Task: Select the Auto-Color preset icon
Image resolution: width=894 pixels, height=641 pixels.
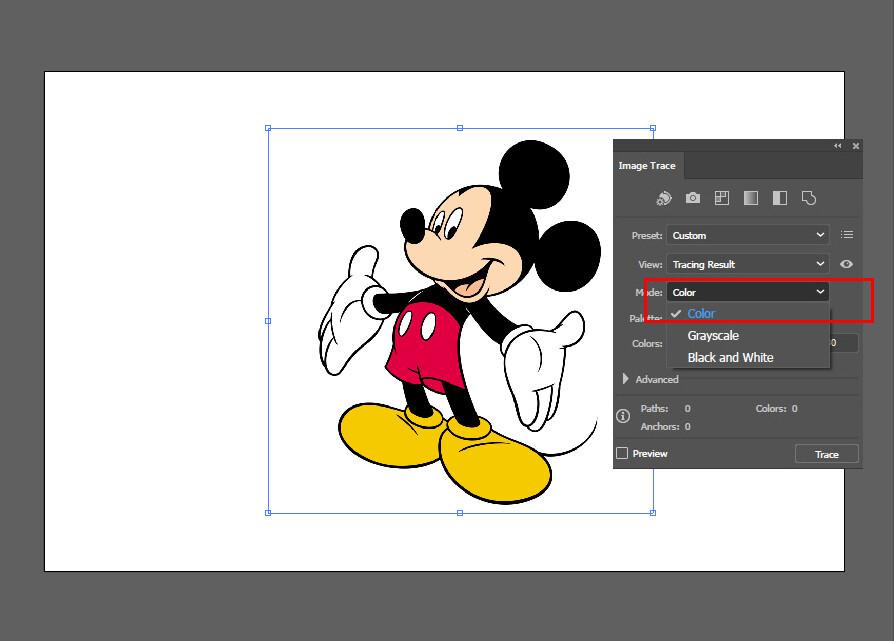Action: tap(662, 197)
